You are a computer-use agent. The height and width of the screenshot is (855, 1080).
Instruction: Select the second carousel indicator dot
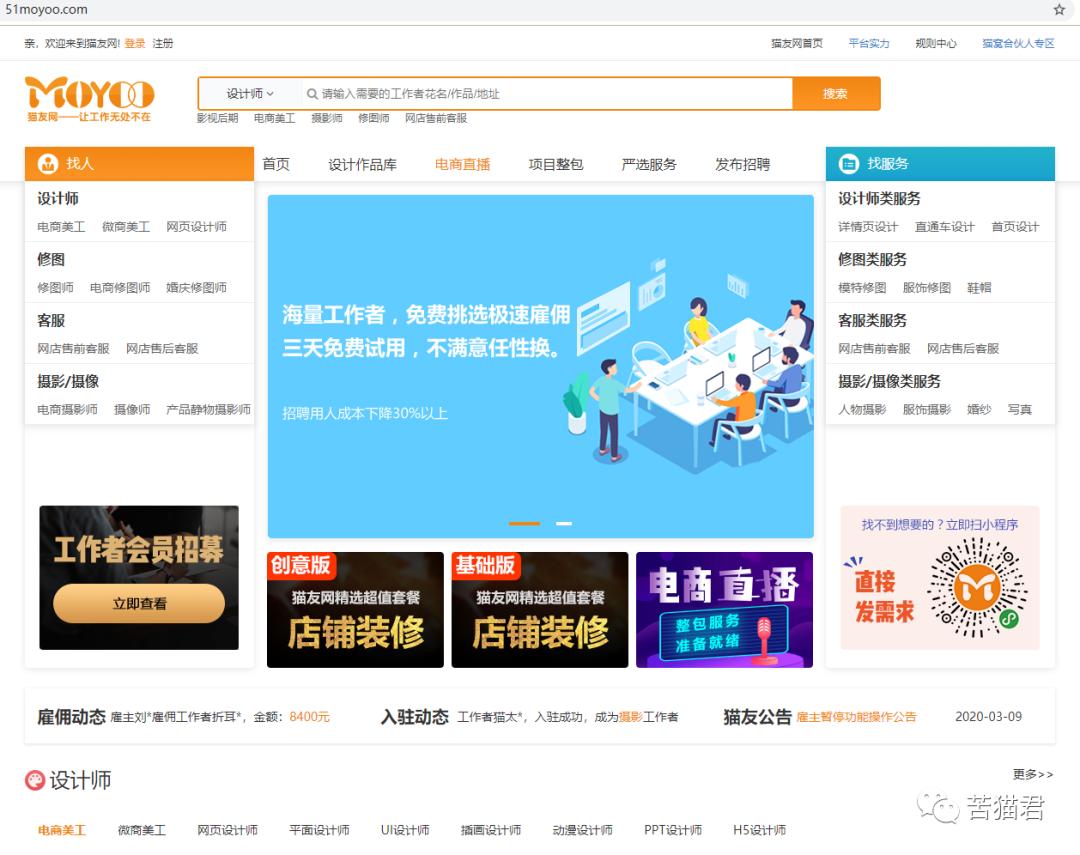[x=564, y=523]
